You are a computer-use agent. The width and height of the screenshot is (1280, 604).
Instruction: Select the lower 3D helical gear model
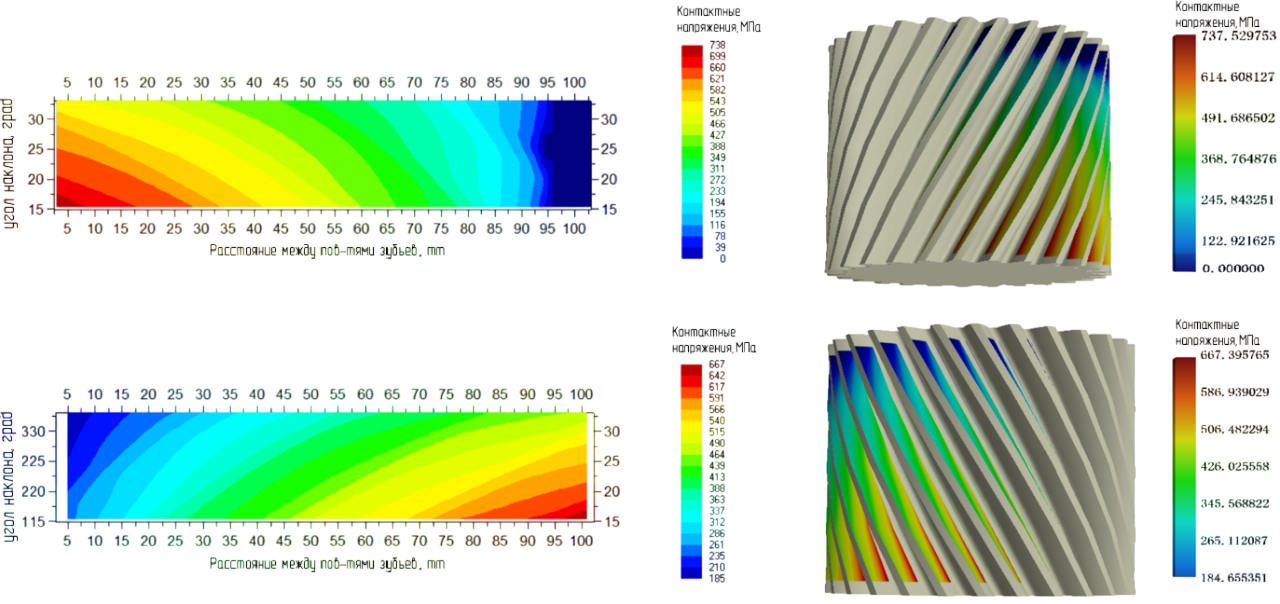tap(980, 462)
